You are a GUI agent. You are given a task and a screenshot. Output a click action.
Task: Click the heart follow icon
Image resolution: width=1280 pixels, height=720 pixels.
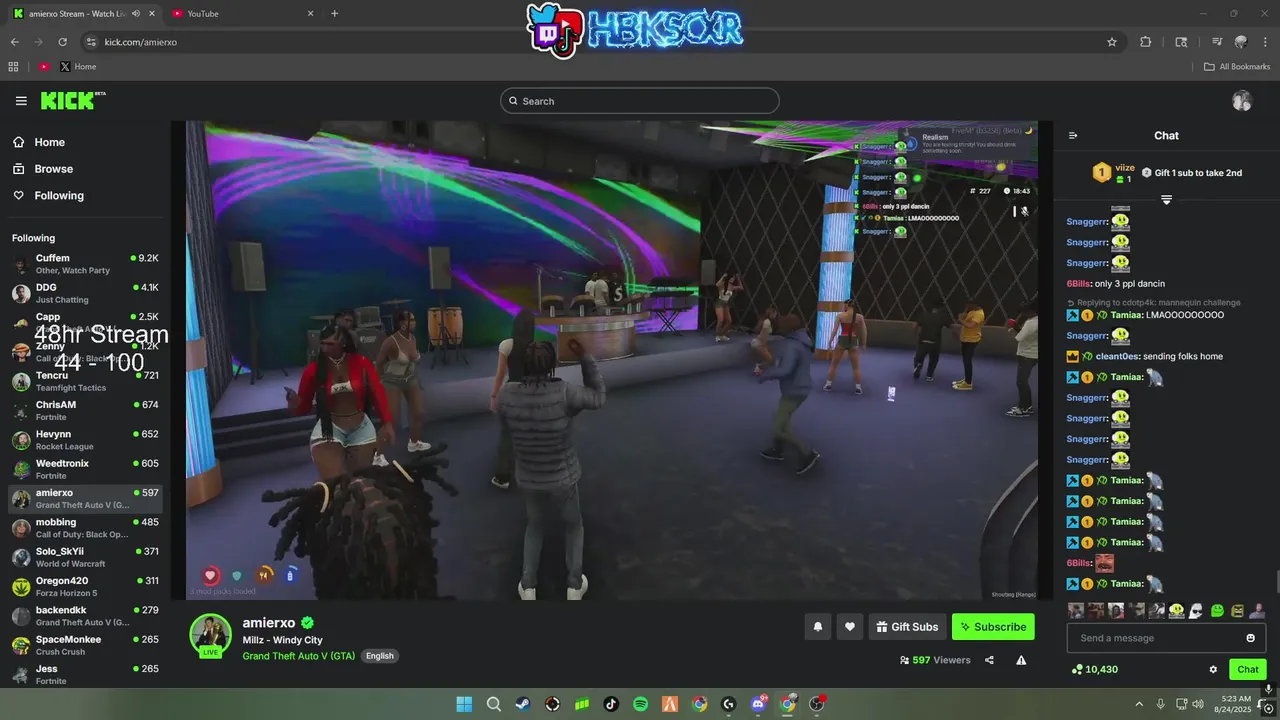click(x=850, y=627)
